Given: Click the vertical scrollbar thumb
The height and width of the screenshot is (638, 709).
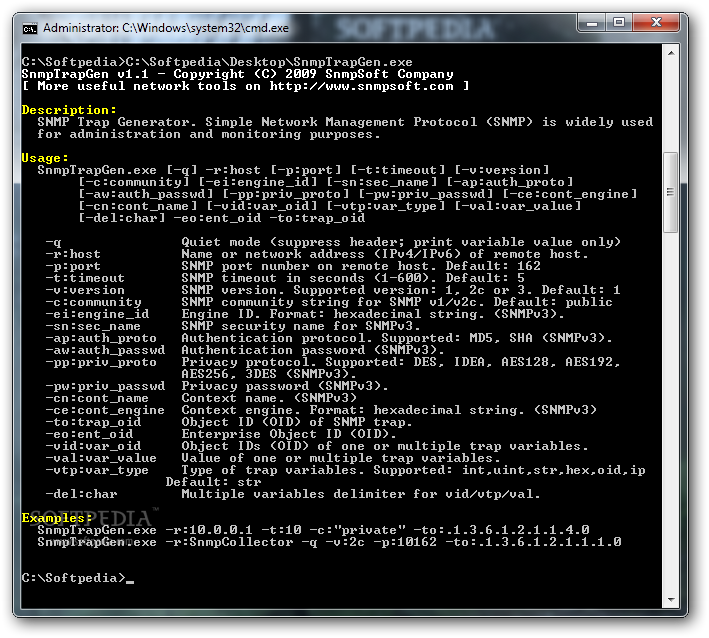Looking at the screenshot, I should click(671, 192).
